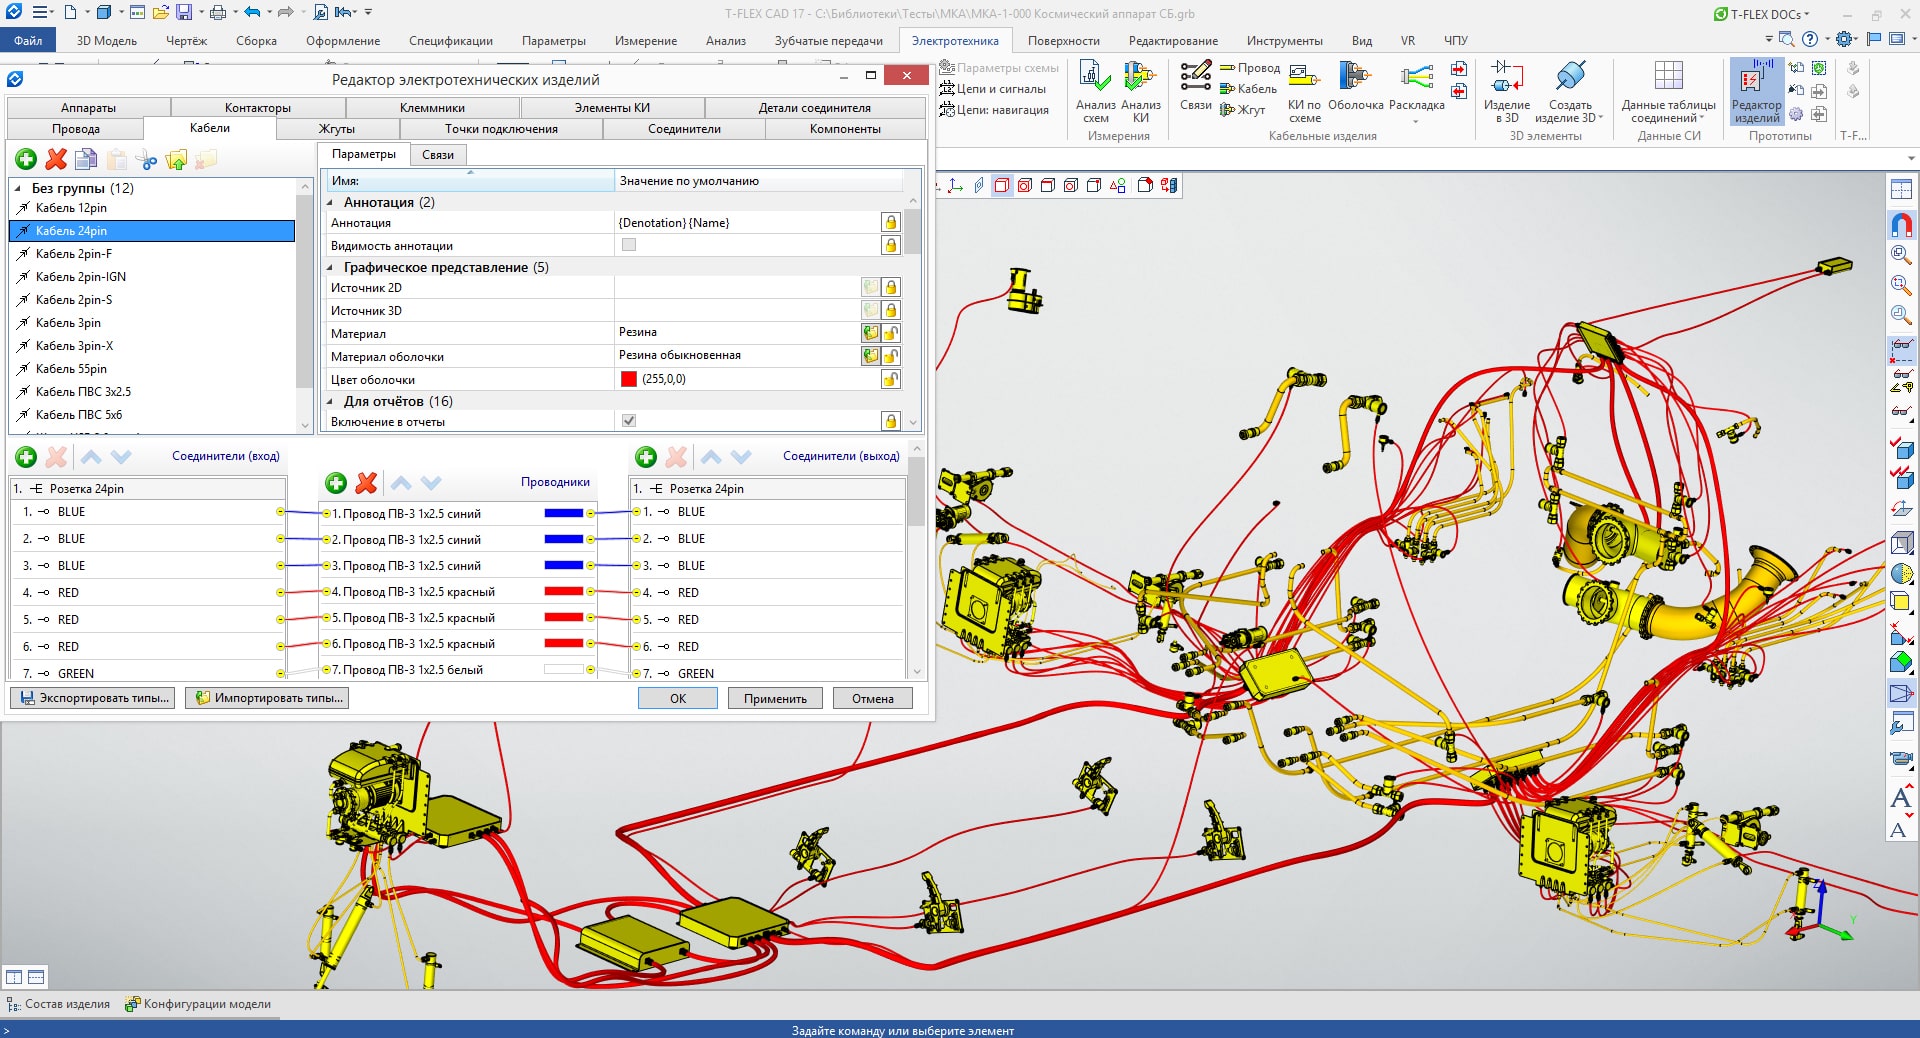The height and width of the screenshot is (1038, 1920).
Task: Toggle the open lock in Материал row
Action: 891,333
